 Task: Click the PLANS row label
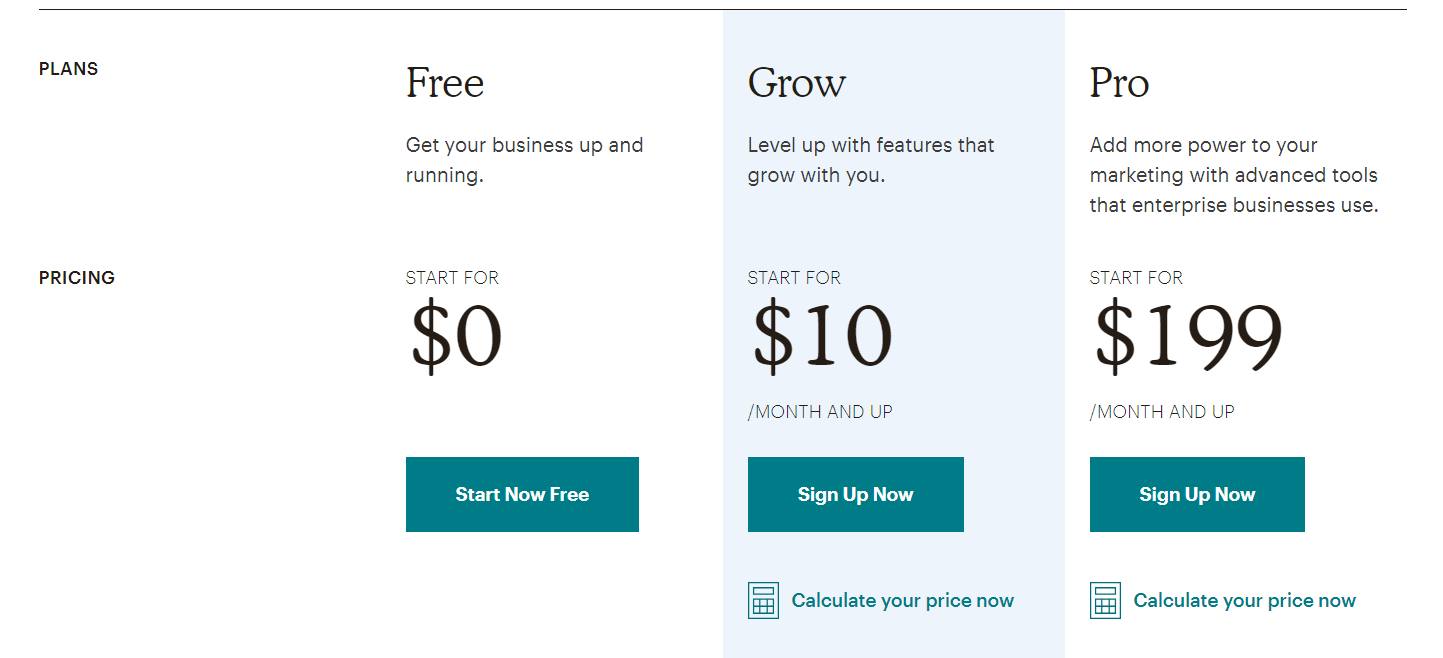pos(68,68)
